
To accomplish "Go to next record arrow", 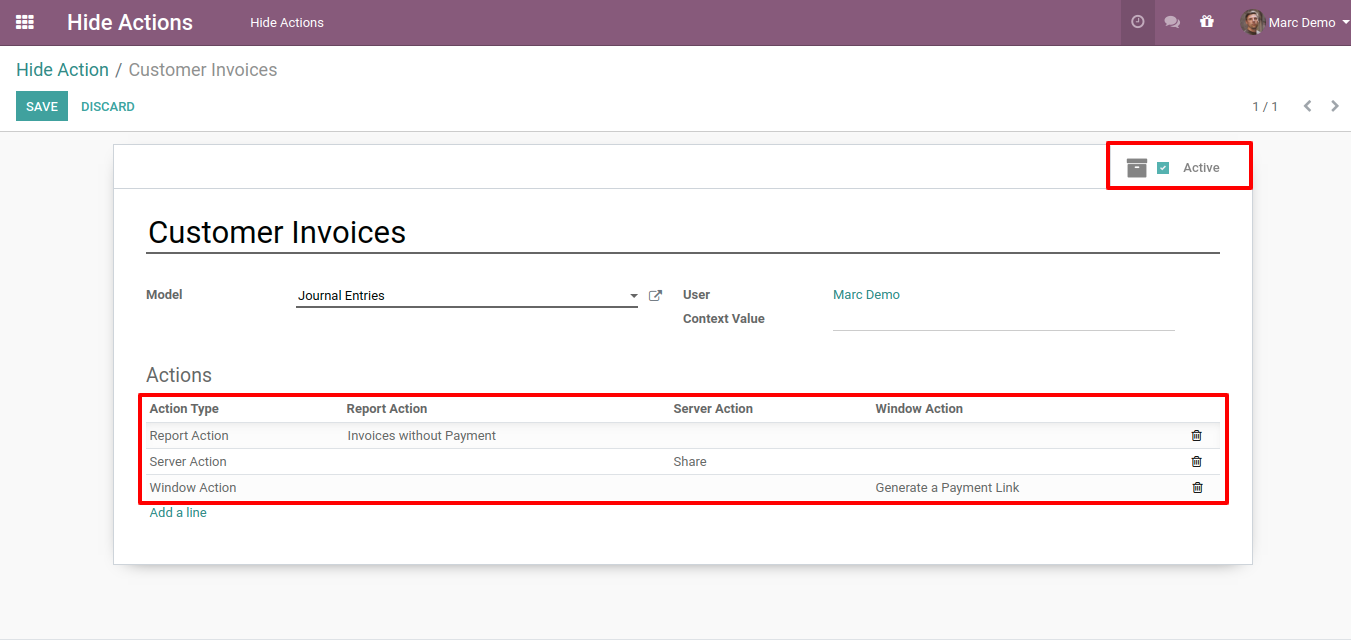I will [x=1335, y=106].
